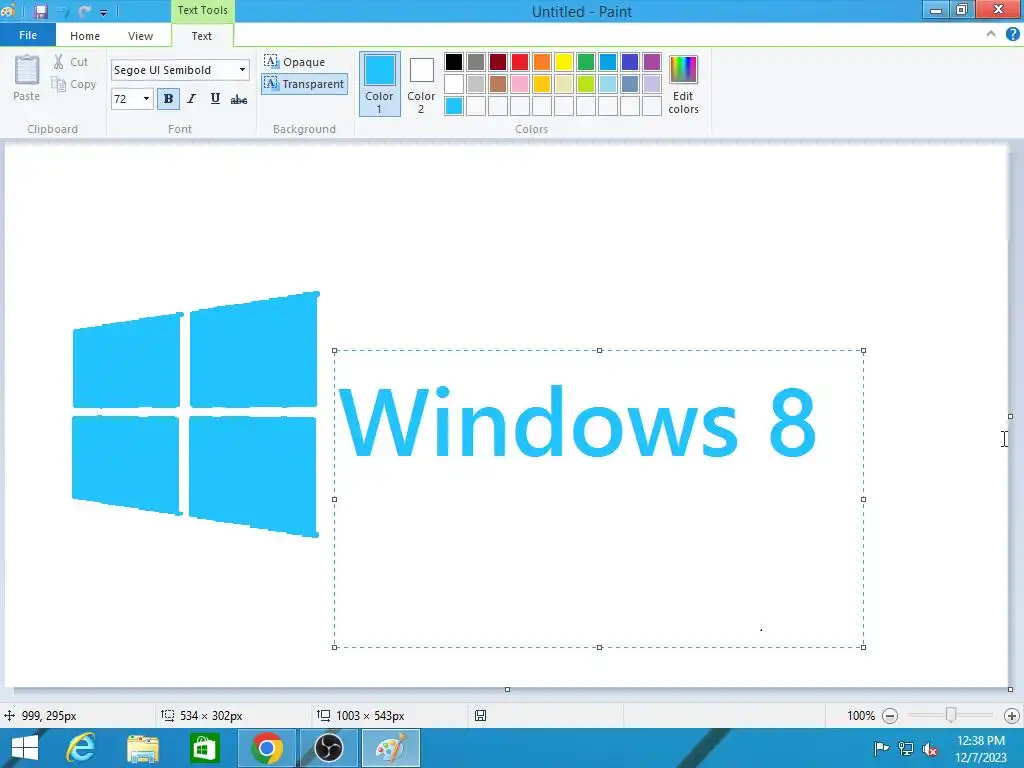
Task: Pick the dark red color swatch
Action: pyautogui.click(x=498, y=62)
